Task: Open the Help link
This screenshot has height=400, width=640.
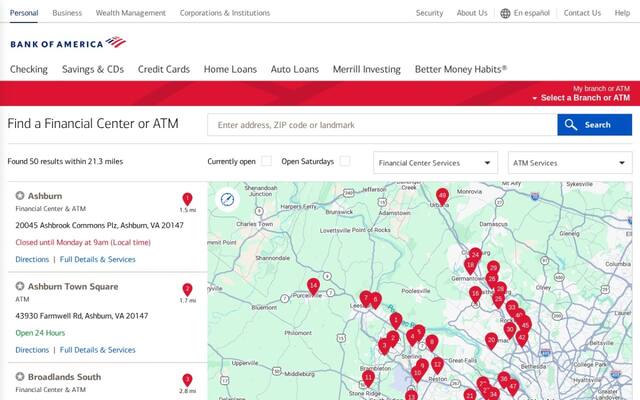Action: click(x=622, y=13)
